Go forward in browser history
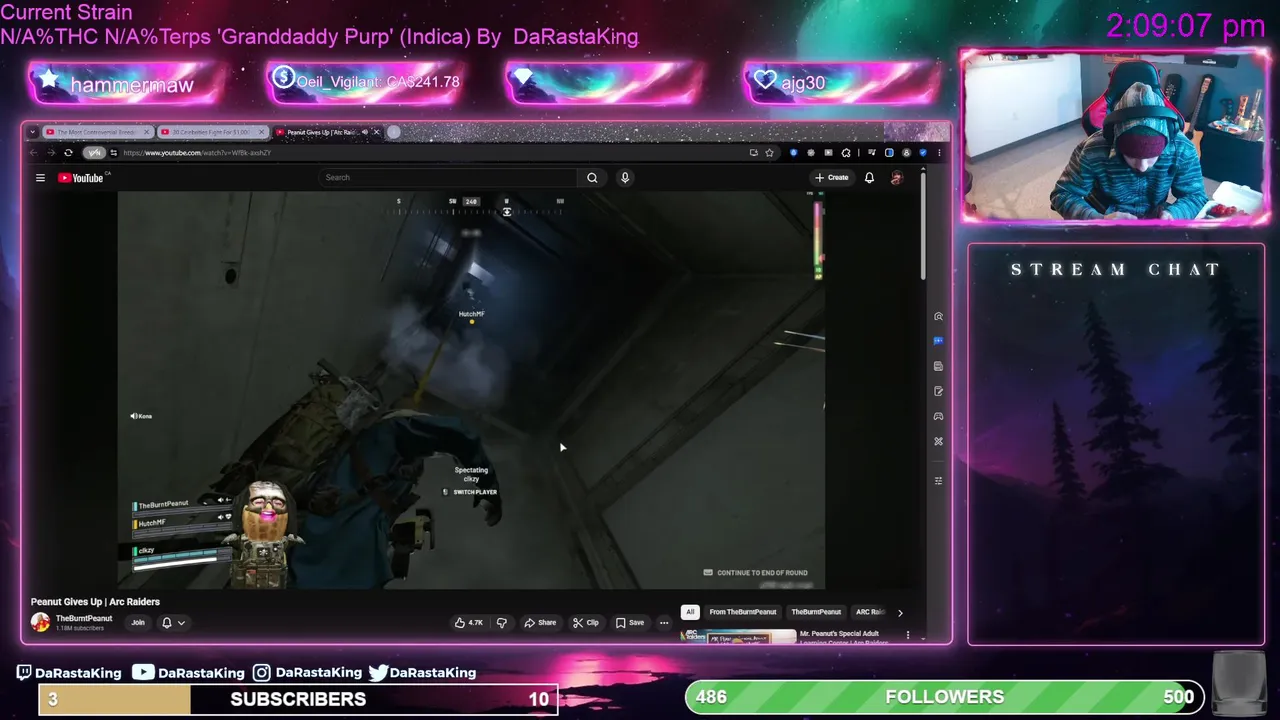1280x720 pixels. 50,153
